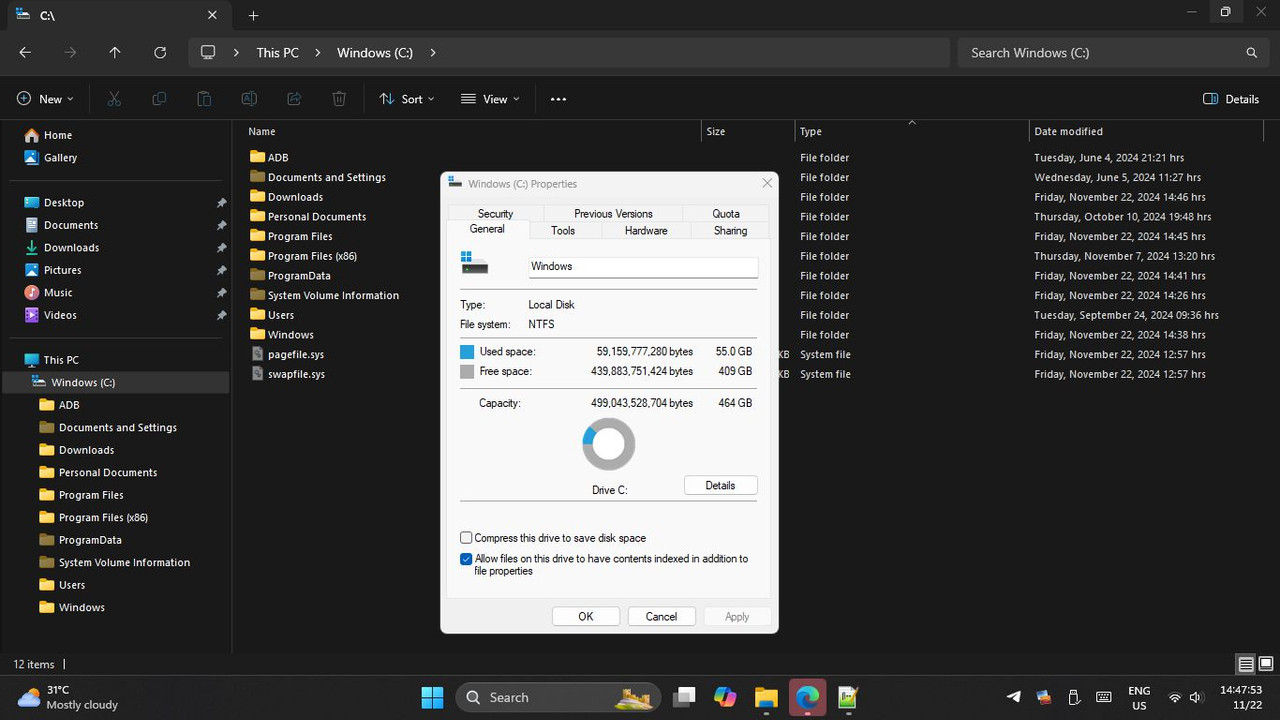Select the Delete icon in the toolbar
Screen dimensions: 1280x720
click(x=339, y=98)
